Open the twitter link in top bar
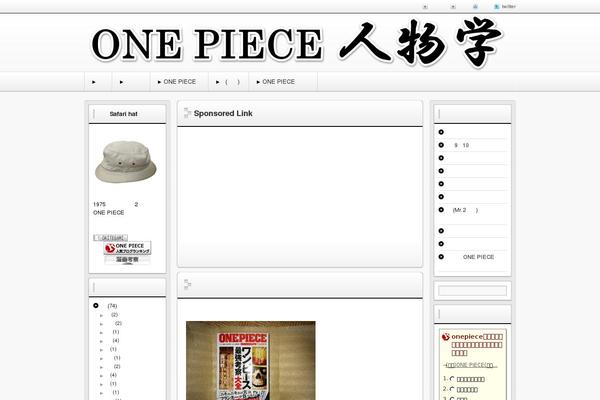Viewport: 600px width, 400px height. tap(509, 7)
